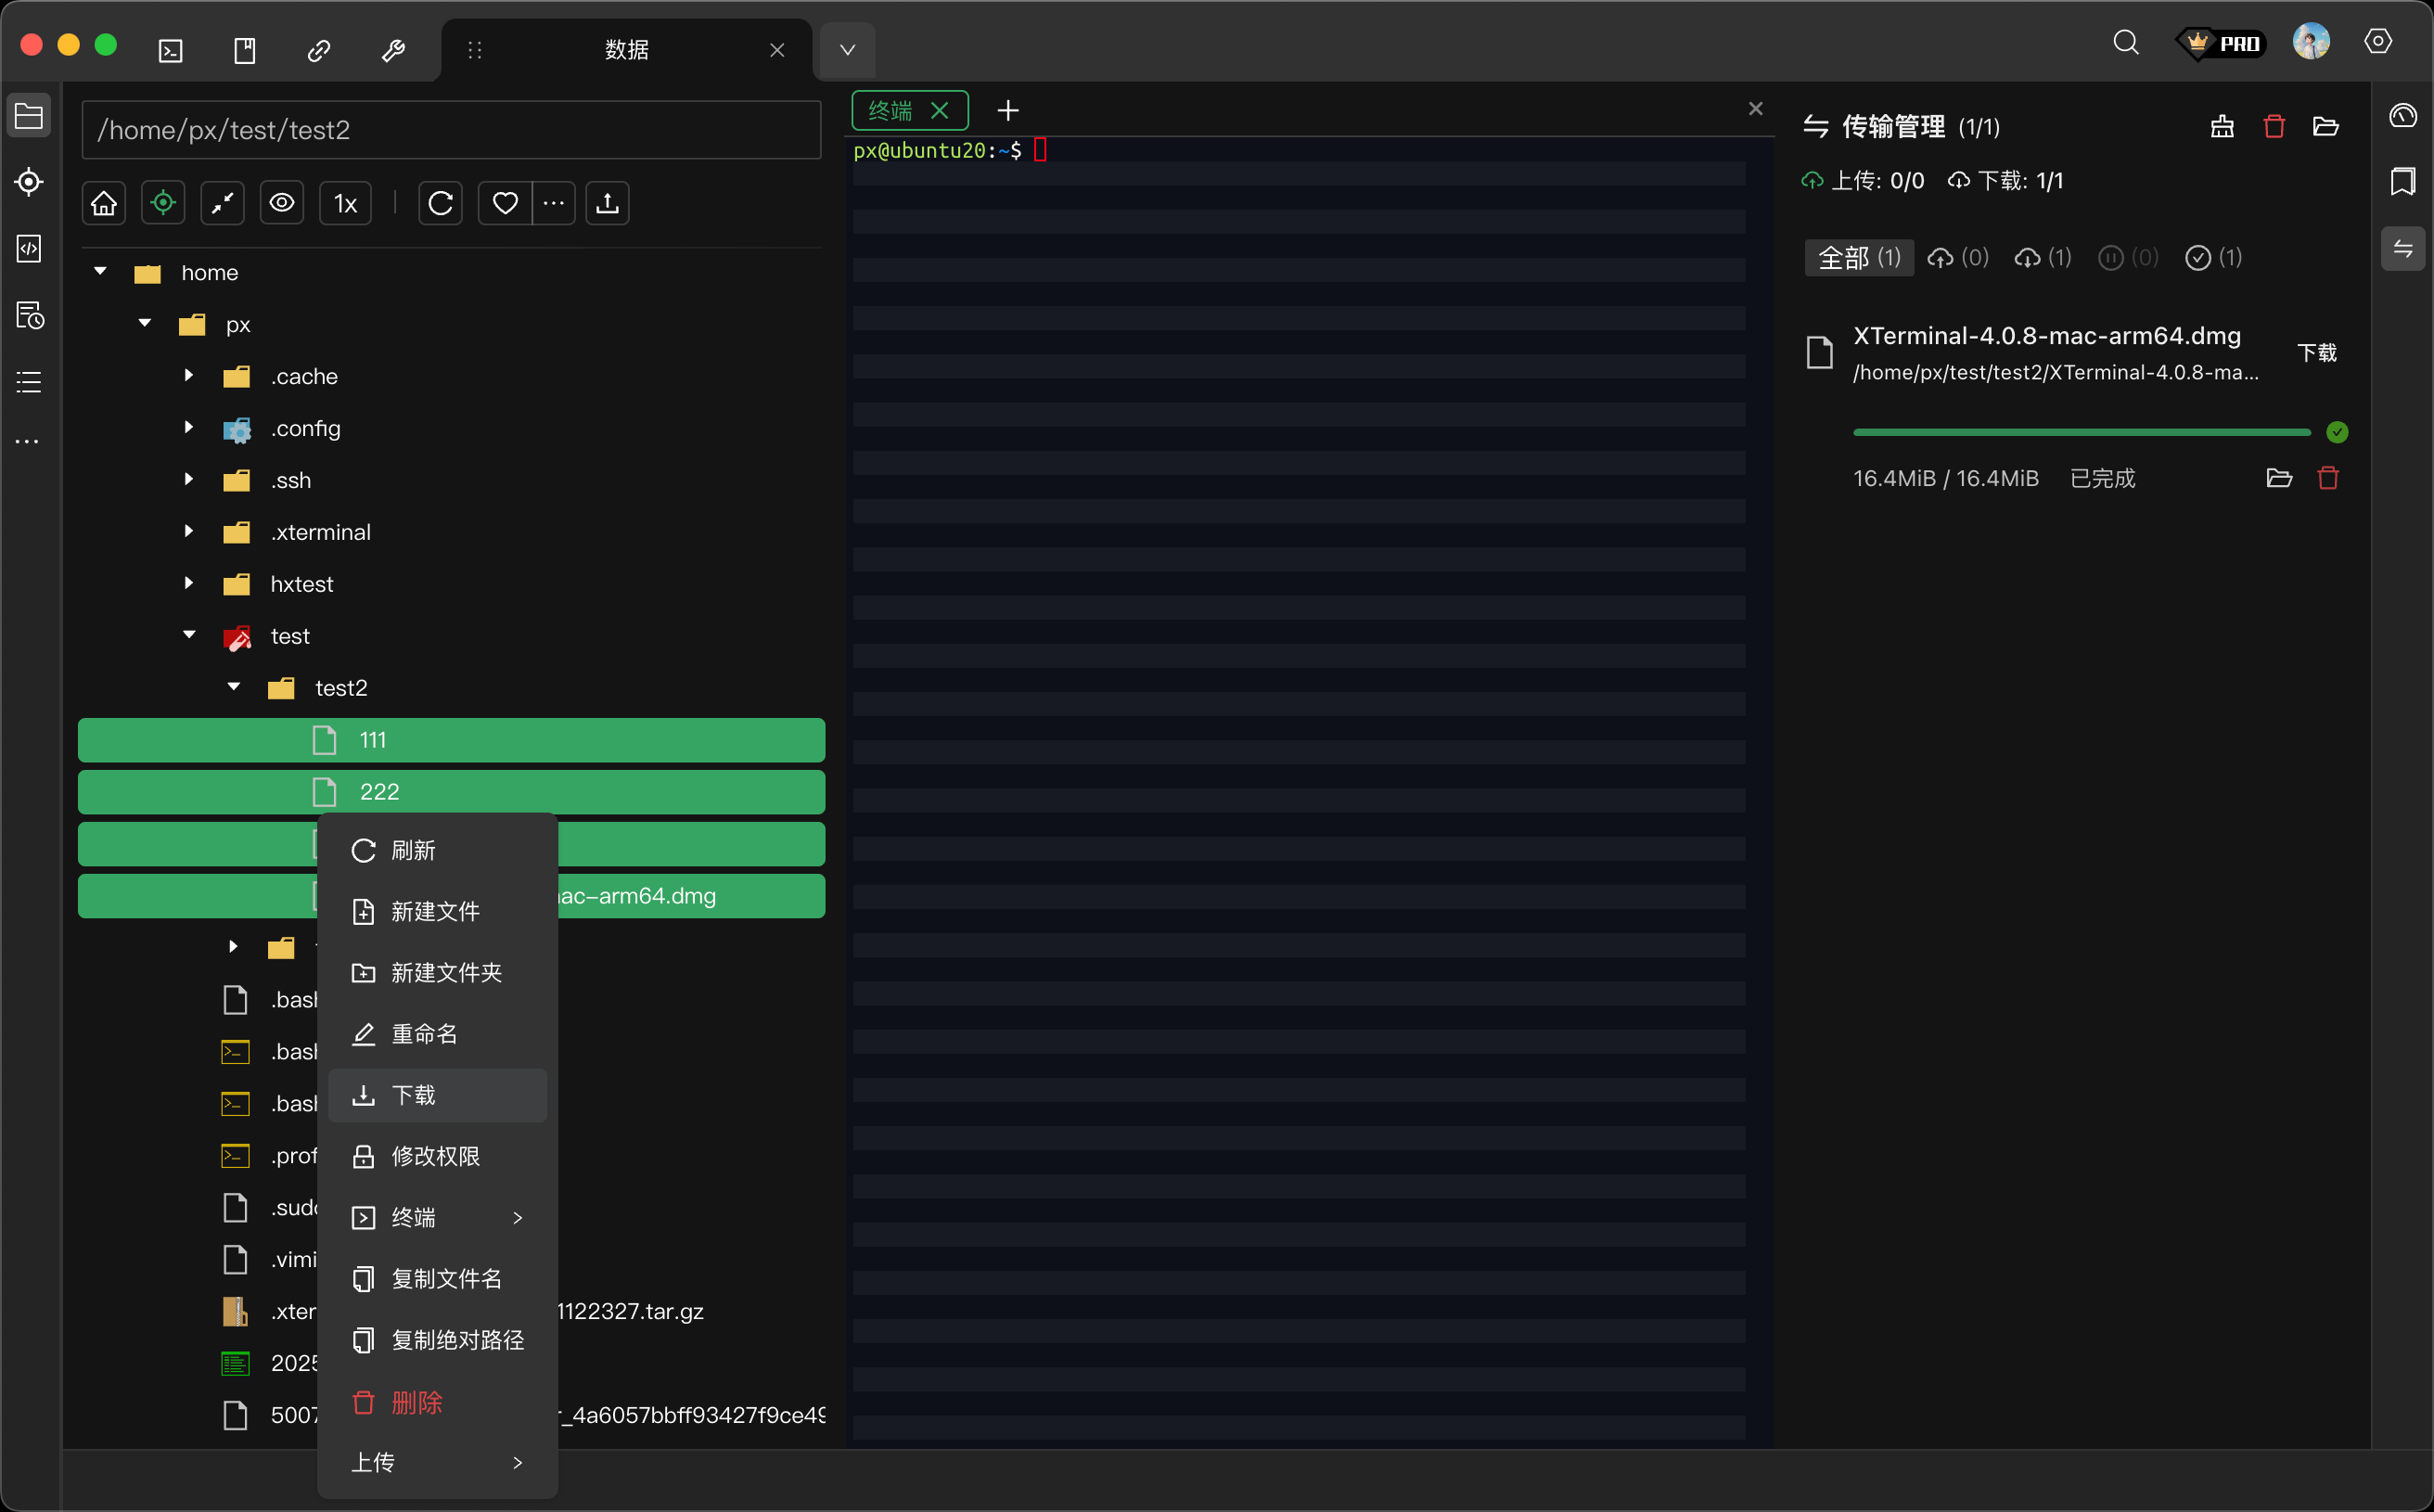Viewport: 2434px width, 1512px height.
Task: Collapse the test2 folder
Action: (x=234, y=687)
